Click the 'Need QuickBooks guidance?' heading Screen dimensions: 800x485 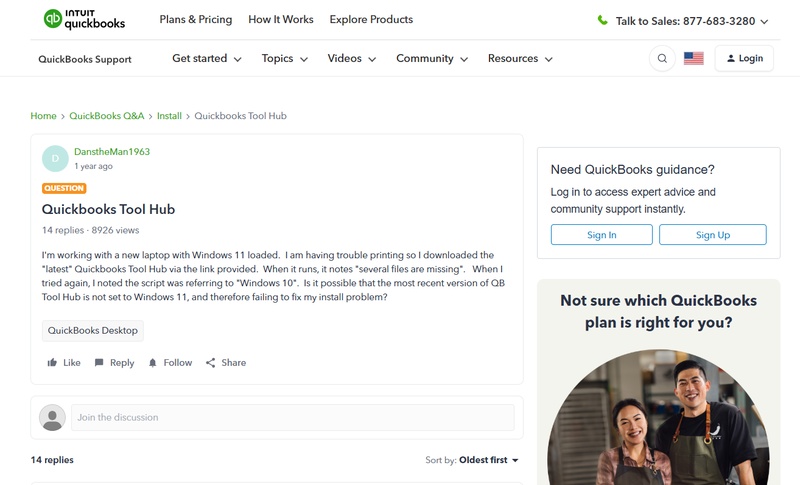click(633, 169)
